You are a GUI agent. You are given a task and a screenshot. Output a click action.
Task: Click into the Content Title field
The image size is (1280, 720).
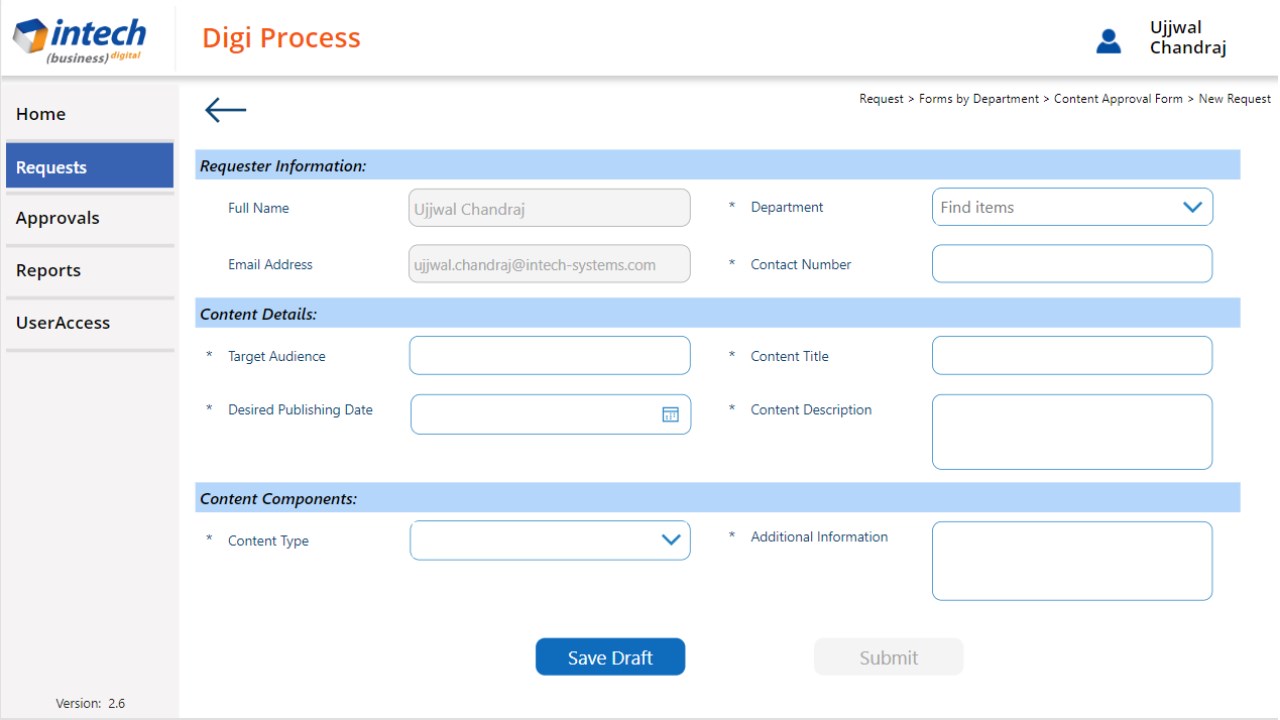pyautogui.click(x=1072, y=355)
